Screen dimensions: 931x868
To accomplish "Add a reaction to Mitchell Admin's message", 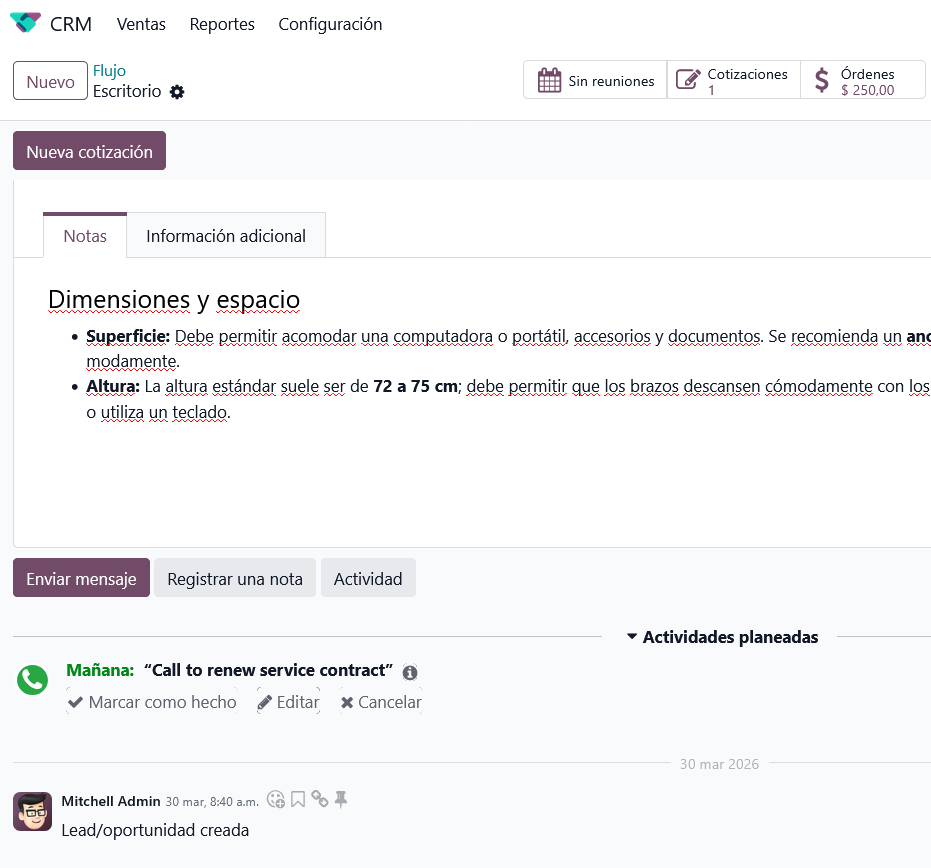I will click(276, 799).
